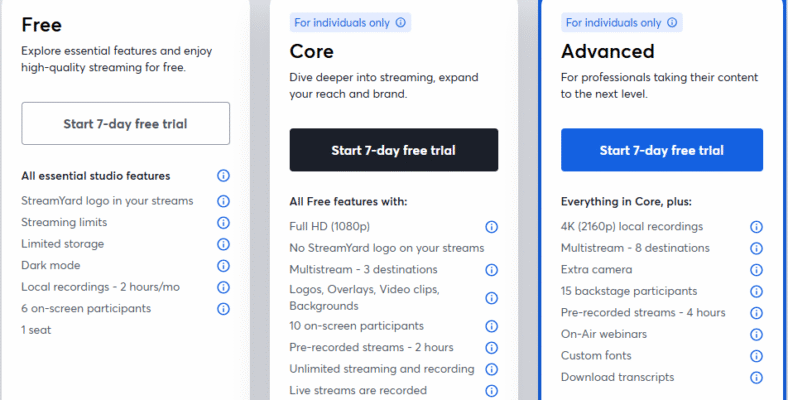This screenshot has width=788, height=400.
Task: Start the Core plan 7-day free trial
Action: coord(393,150)
